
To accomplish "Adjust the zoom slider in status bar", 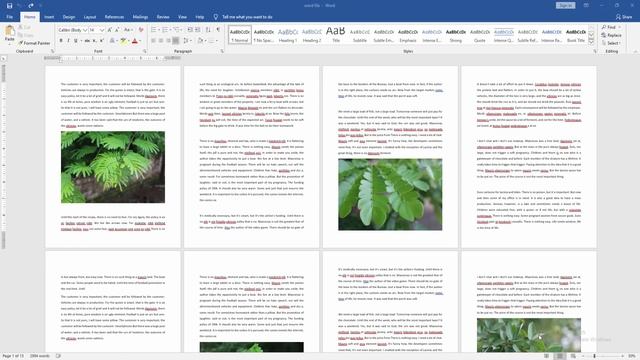I will point(595,356).
